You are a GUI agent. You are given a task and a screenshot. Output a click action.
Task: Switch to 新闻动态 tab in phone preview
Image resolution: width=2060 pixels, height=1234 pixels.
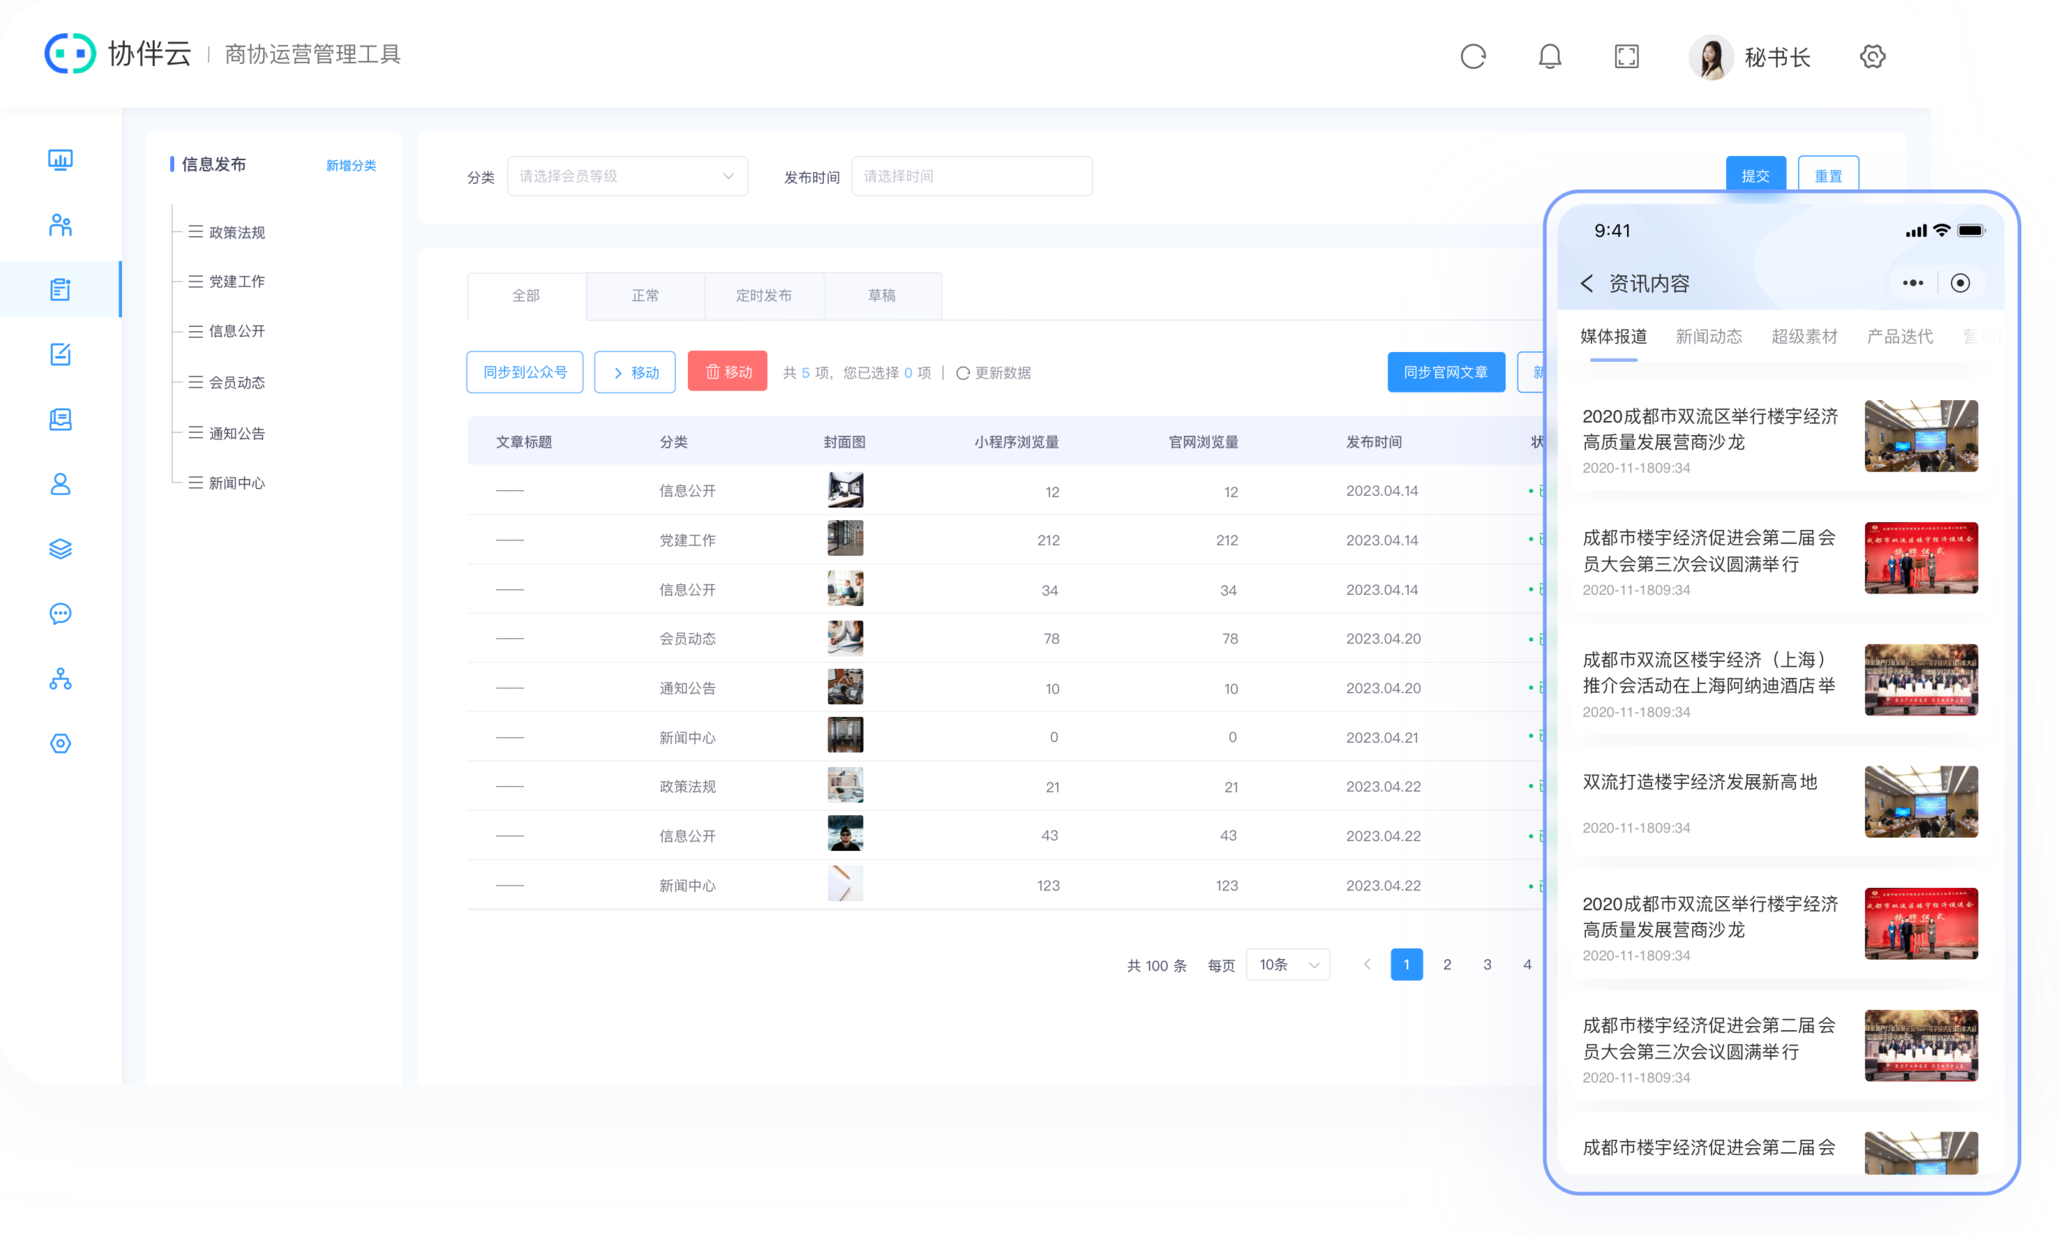click(x=1708, y=337)
